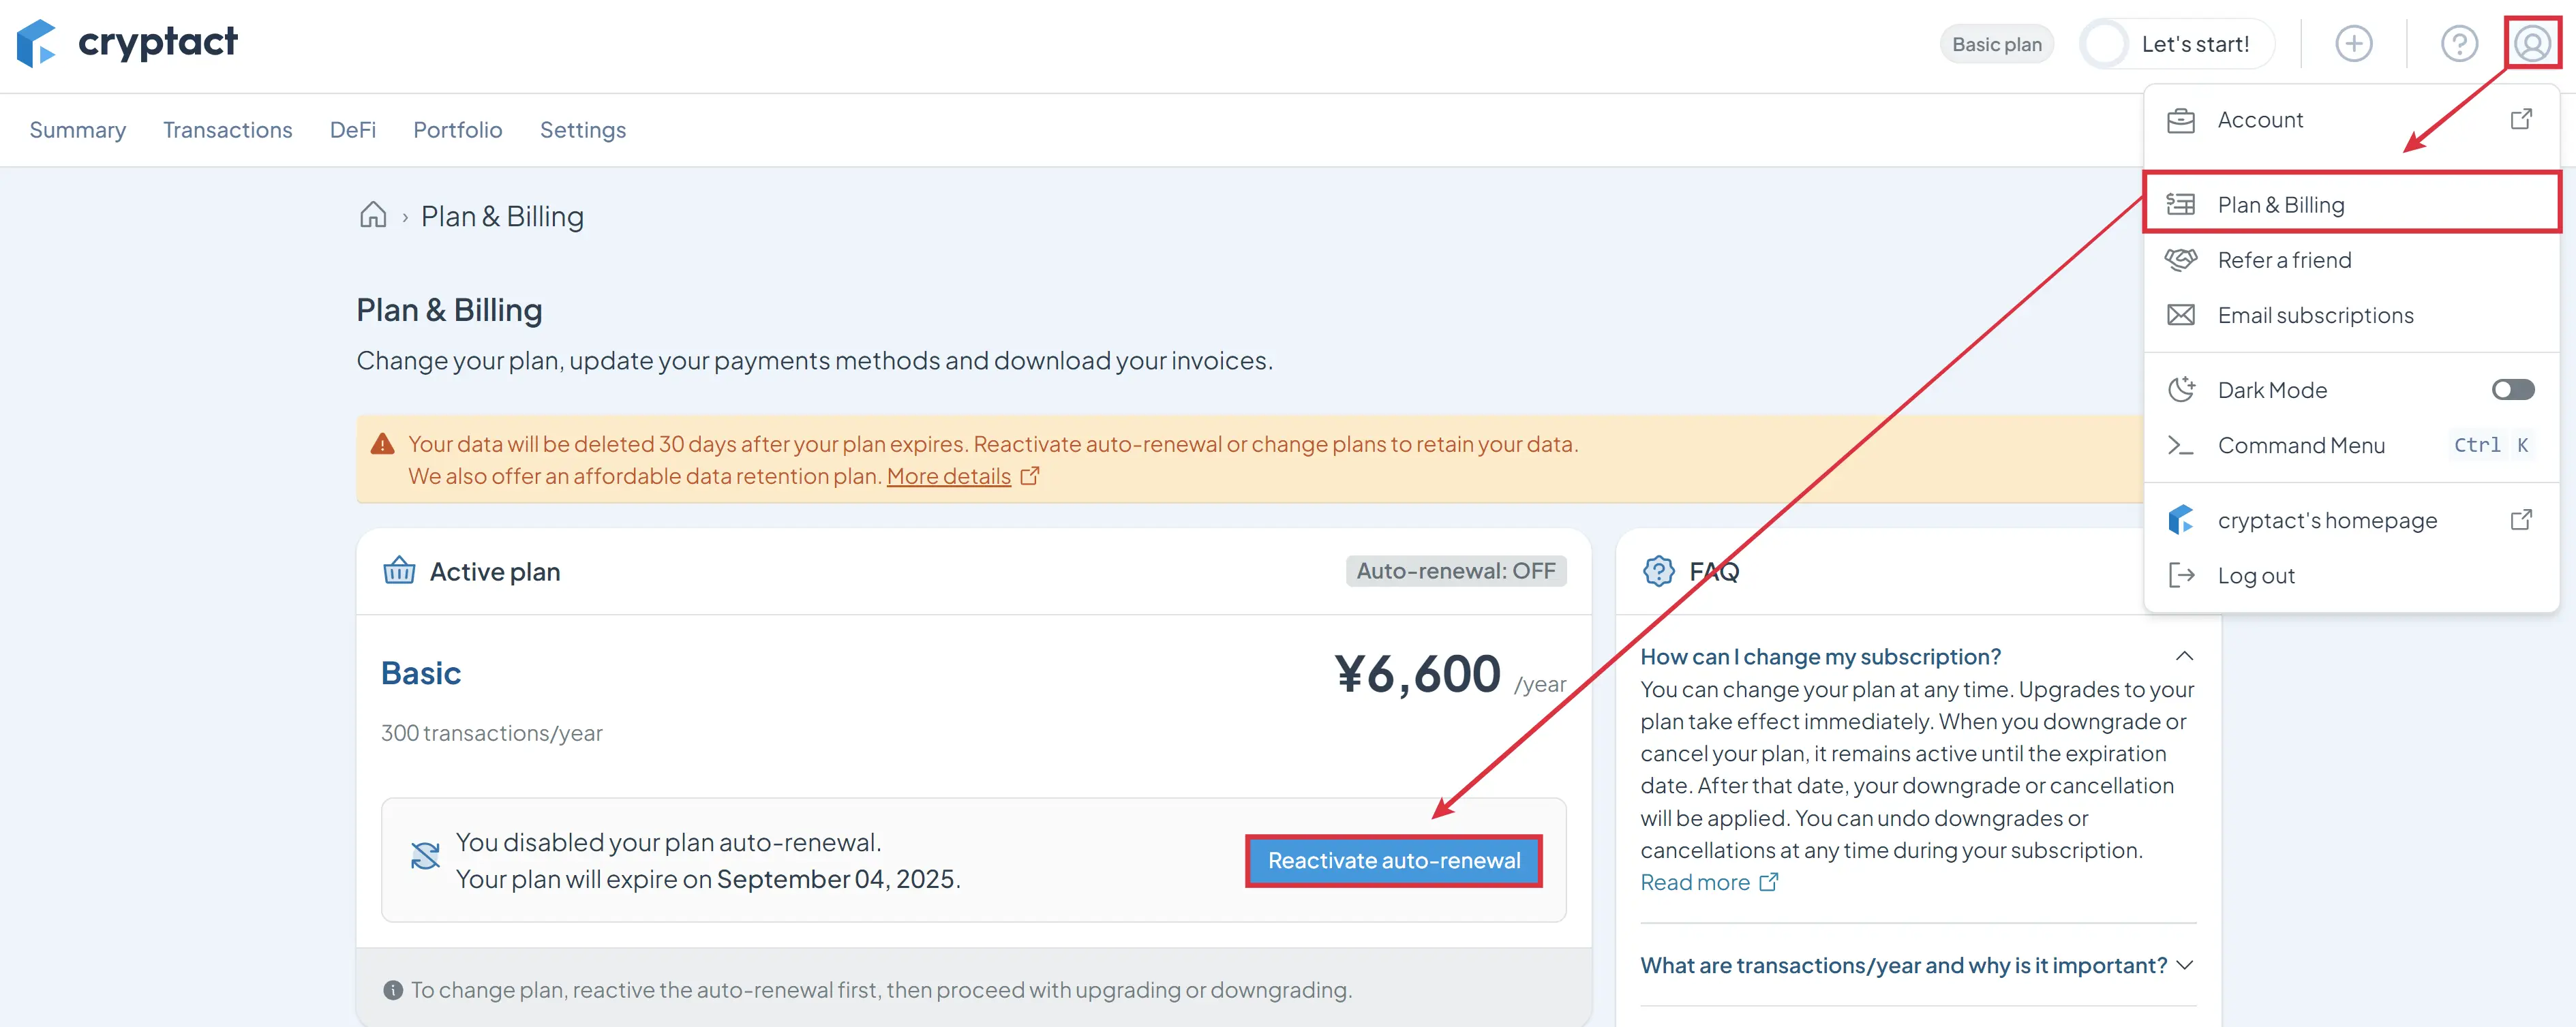
Task: Select Refer a friend menu item
Action: (x=2351, y=260)
